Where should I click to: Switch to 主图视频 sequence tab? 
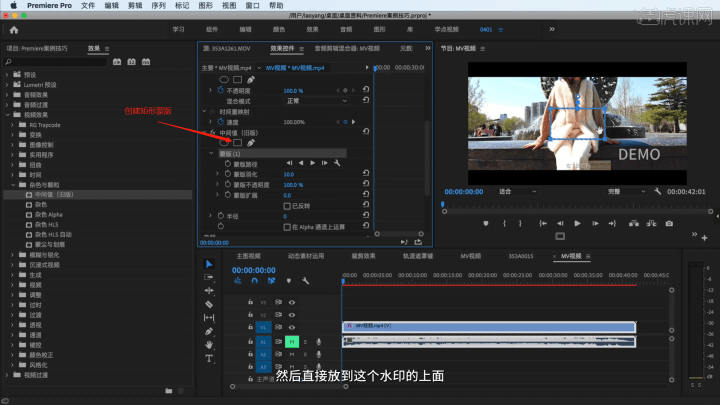(248, 256)
